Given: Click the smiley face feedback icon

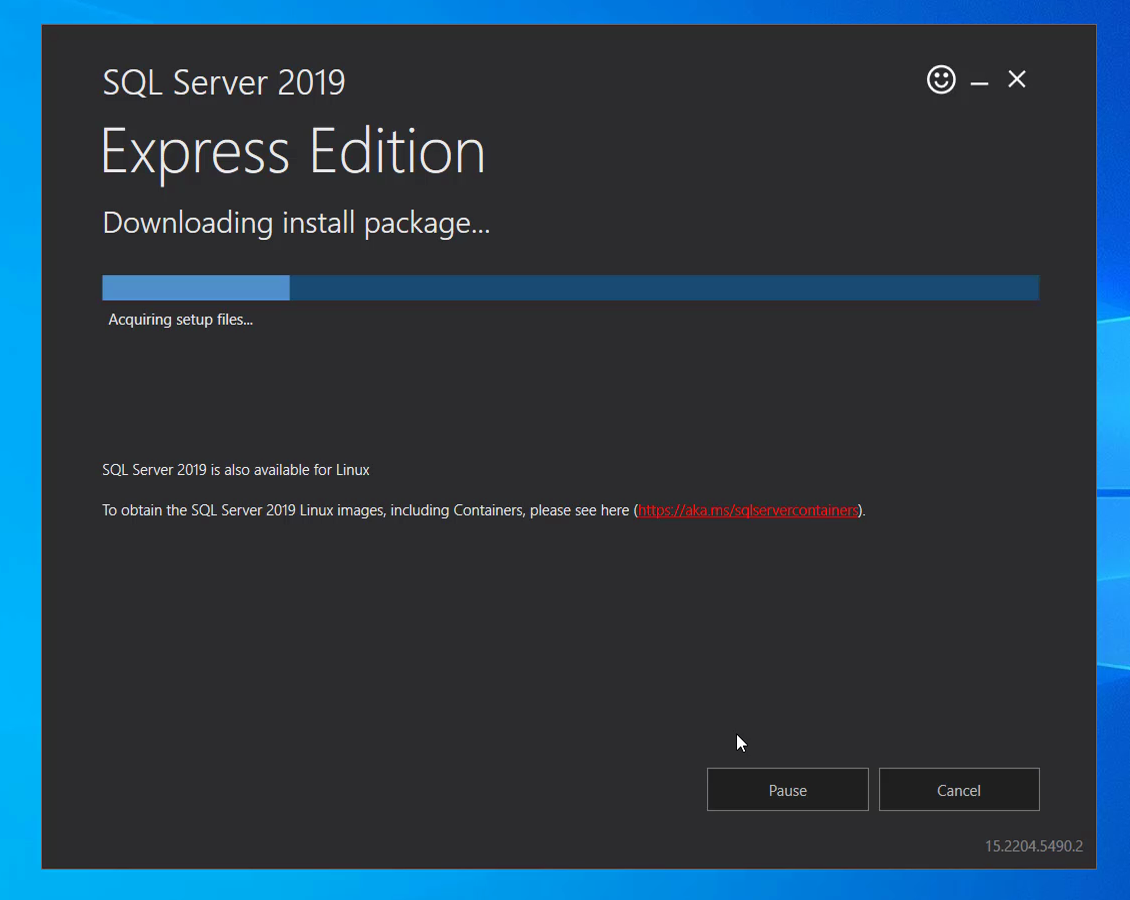Looking at the screenshot, I should click(x=941, y=80).
